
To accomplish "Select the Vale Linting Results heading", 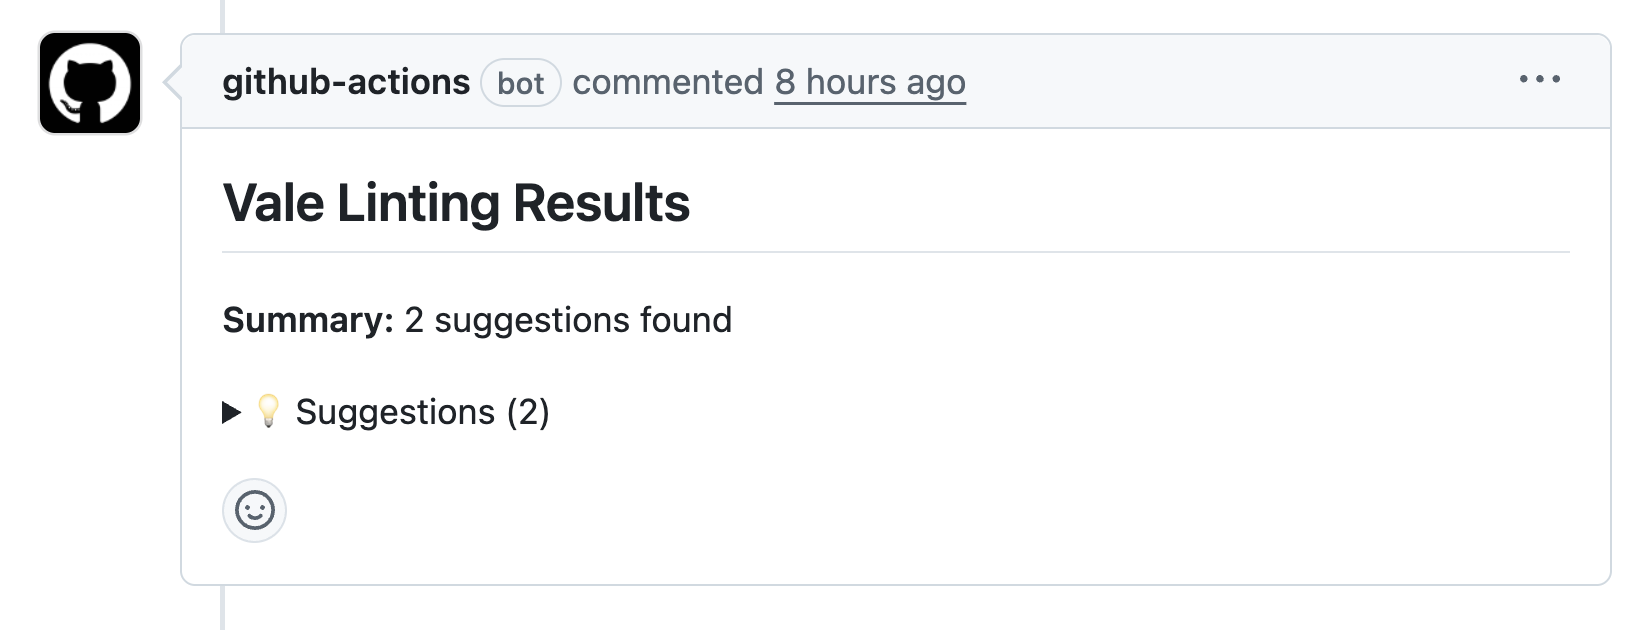I will [x=455, y=202].
